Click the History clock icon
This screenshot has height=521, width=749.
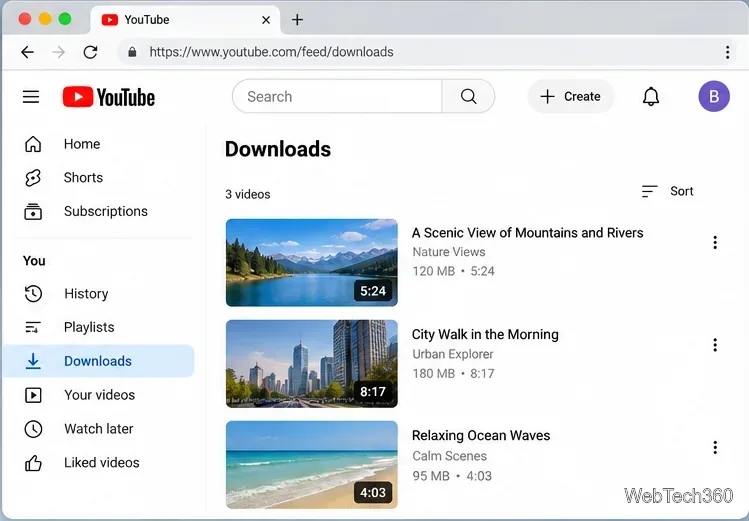[x=33, y=294]
